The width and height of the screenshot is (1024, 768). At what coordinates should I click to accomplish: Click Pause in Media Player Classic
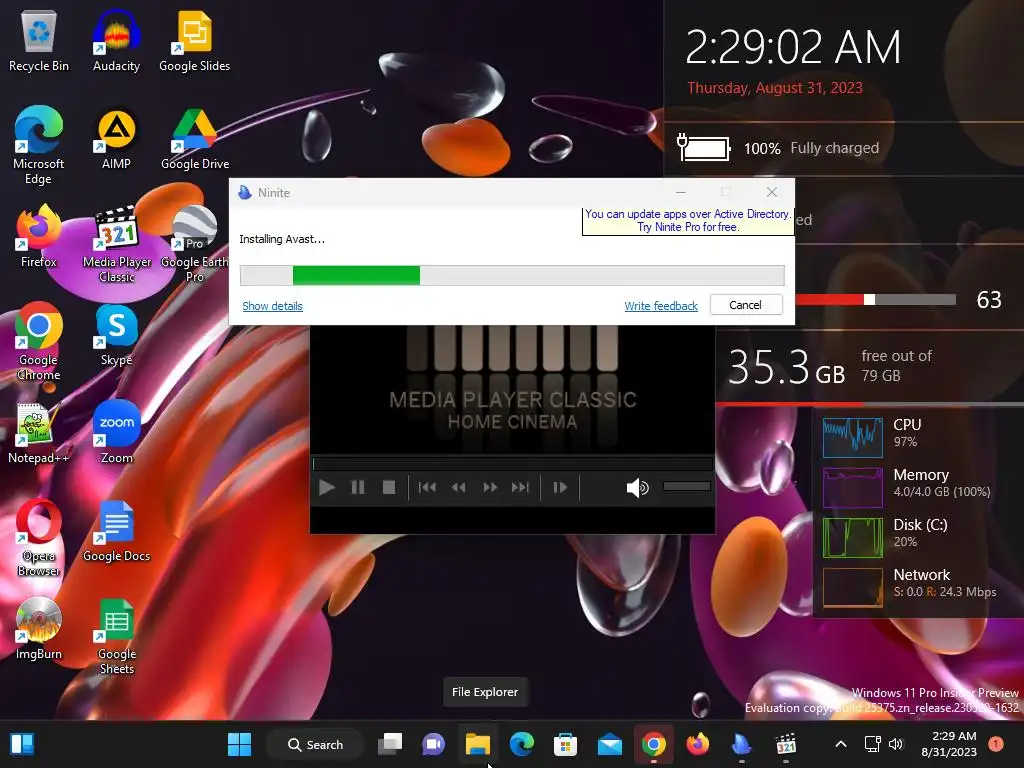click(357, 487)
